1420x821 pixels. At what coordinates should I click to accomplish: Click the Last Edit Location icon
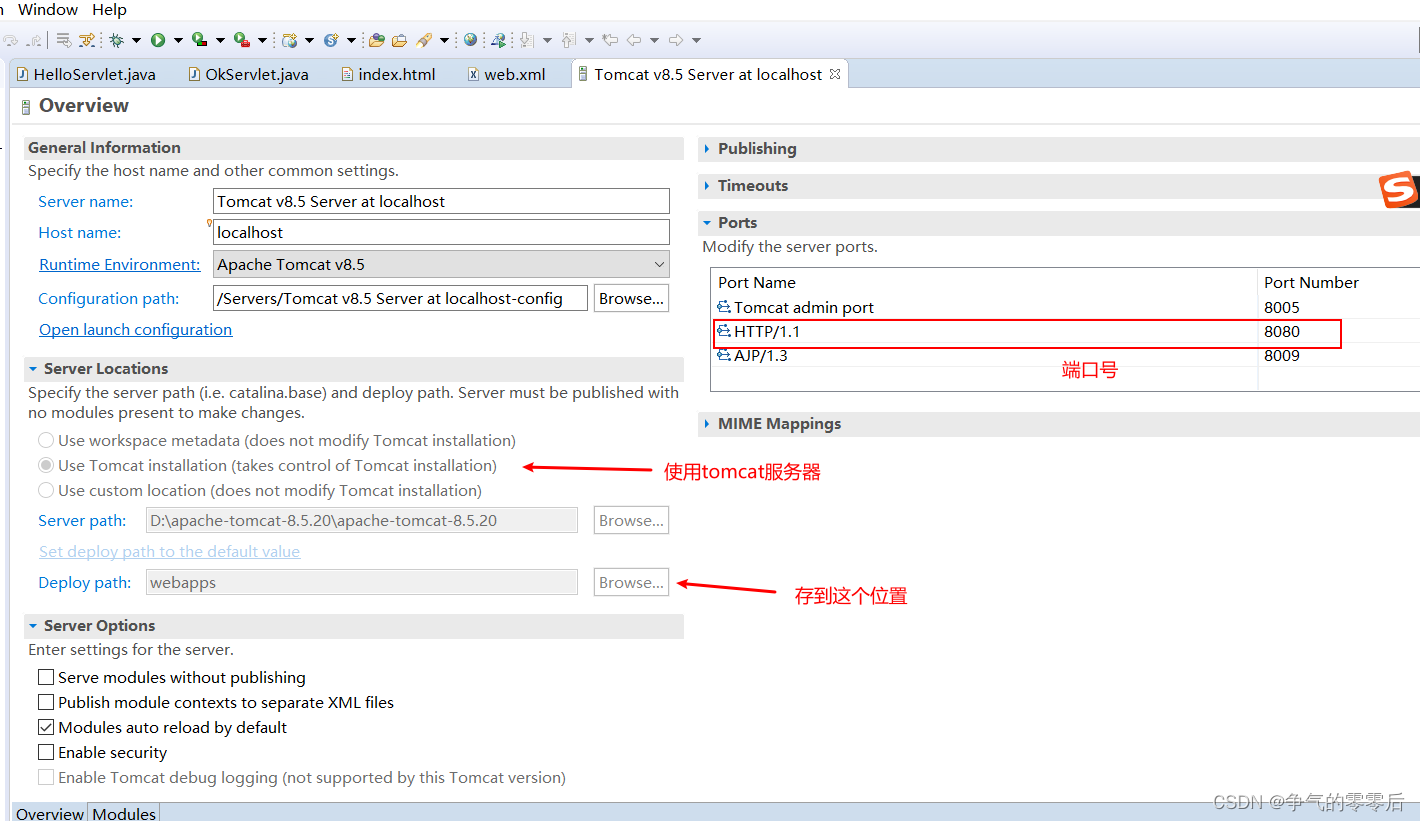pyautogui.click(x=609, y=40)
